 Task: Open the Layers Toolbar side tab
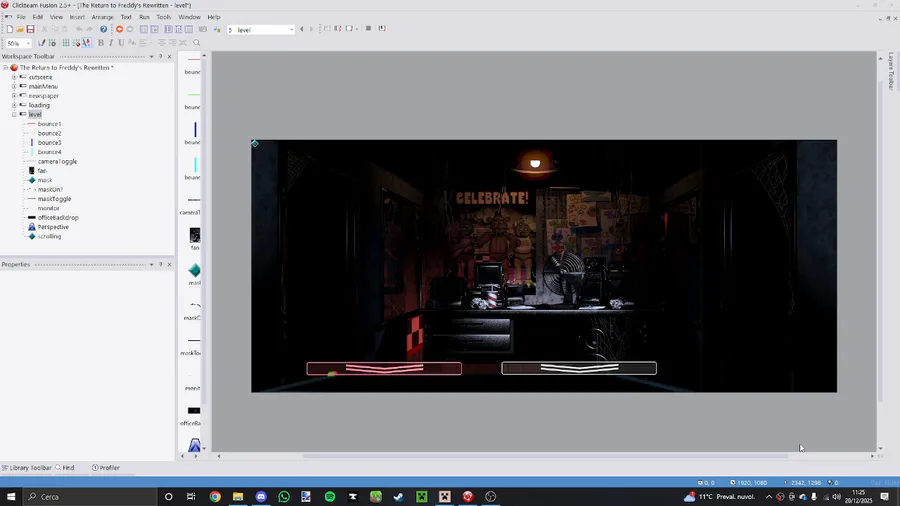(x=891, y=71)
